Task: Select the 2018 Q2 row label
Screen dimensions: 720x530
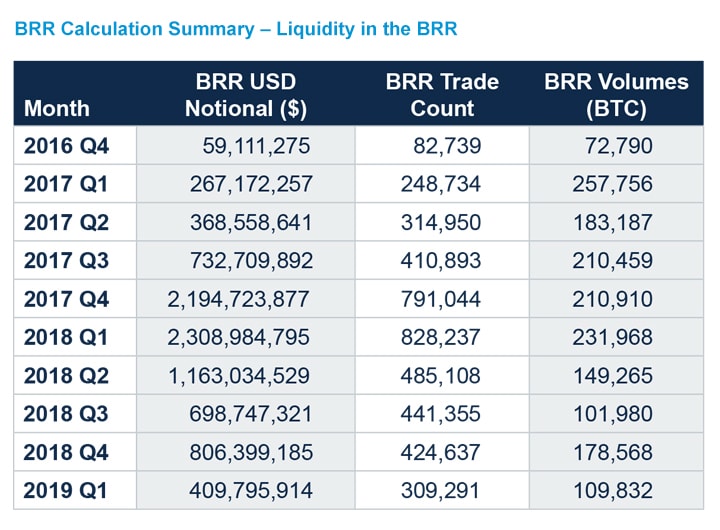Action: pos(66,376)
